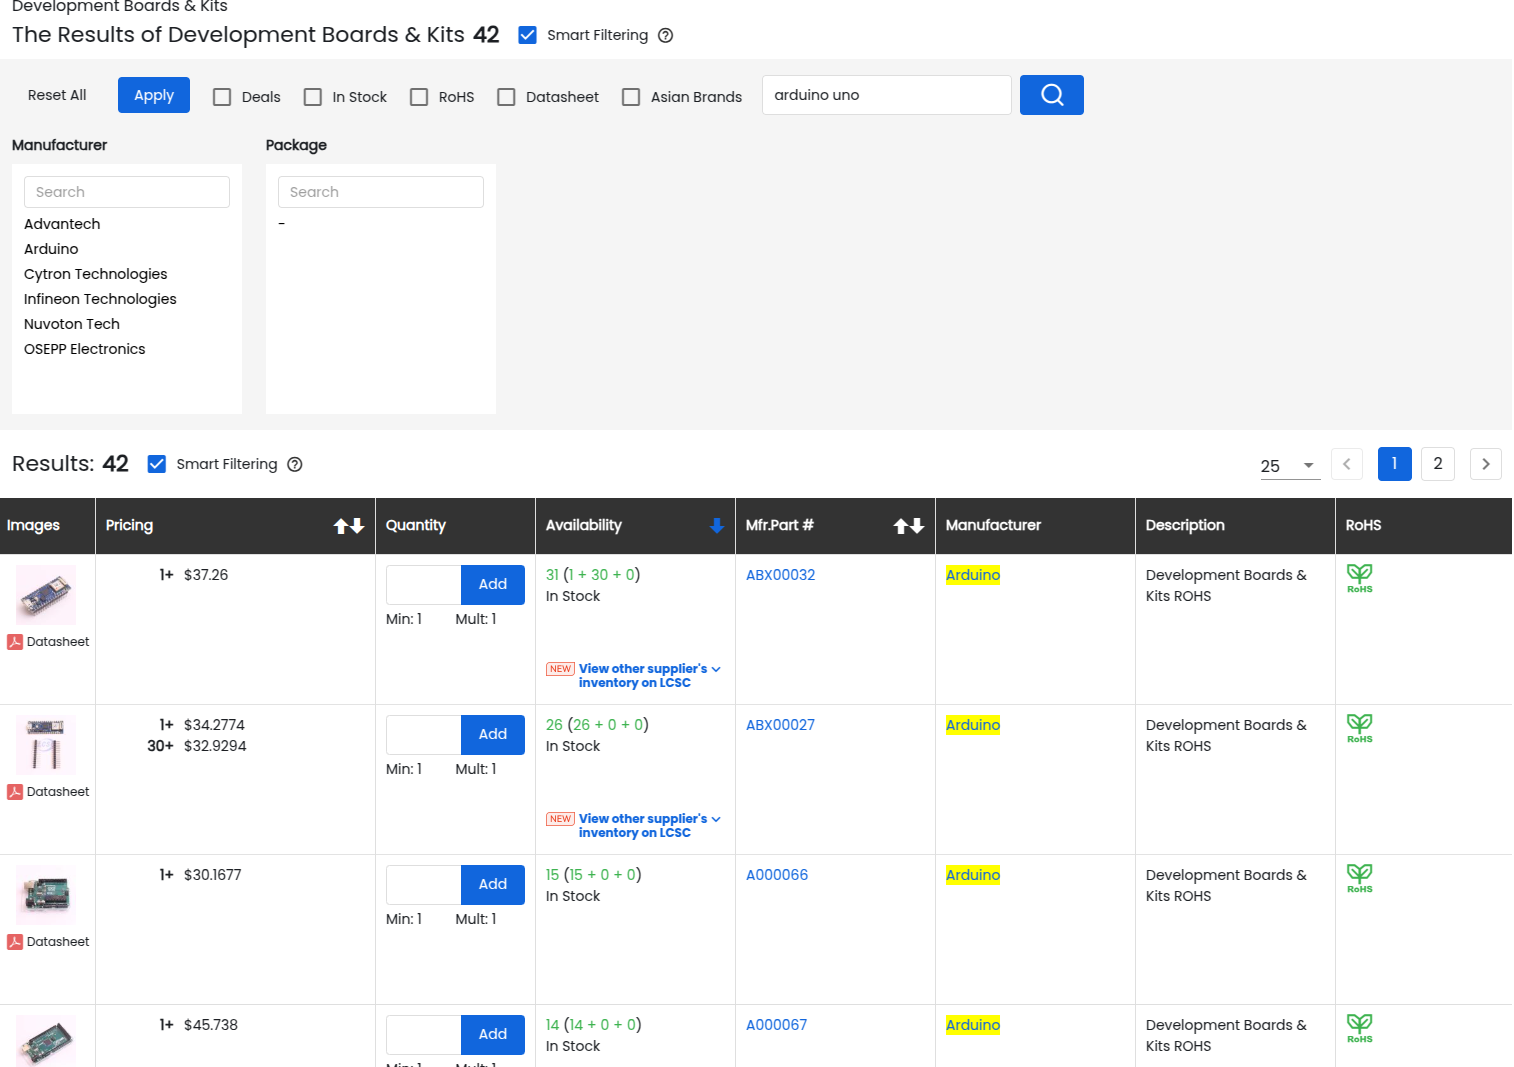The image size is (1514, 1067).
Task: Sort by Mfr.Part # arrows
Action: point(909,526)
